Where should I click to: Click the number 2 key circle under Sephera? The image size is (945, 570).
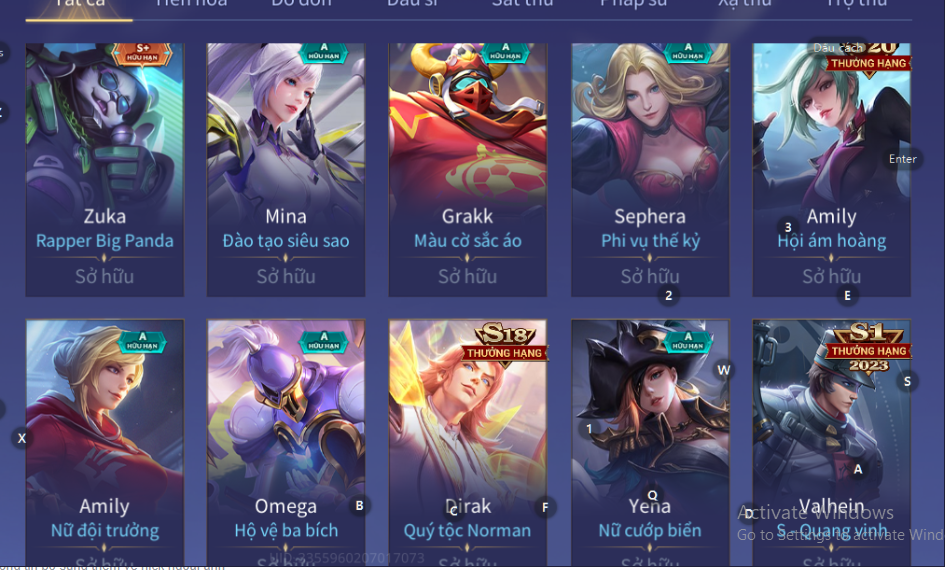(x=668, y=295)
